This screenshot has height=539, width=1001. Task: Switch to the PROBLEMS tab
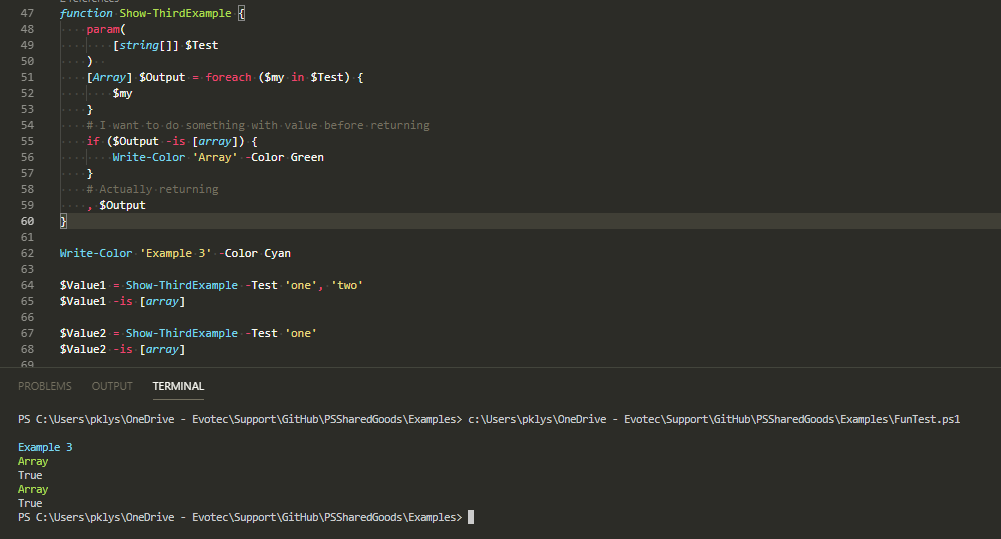[x=44, y=386]
